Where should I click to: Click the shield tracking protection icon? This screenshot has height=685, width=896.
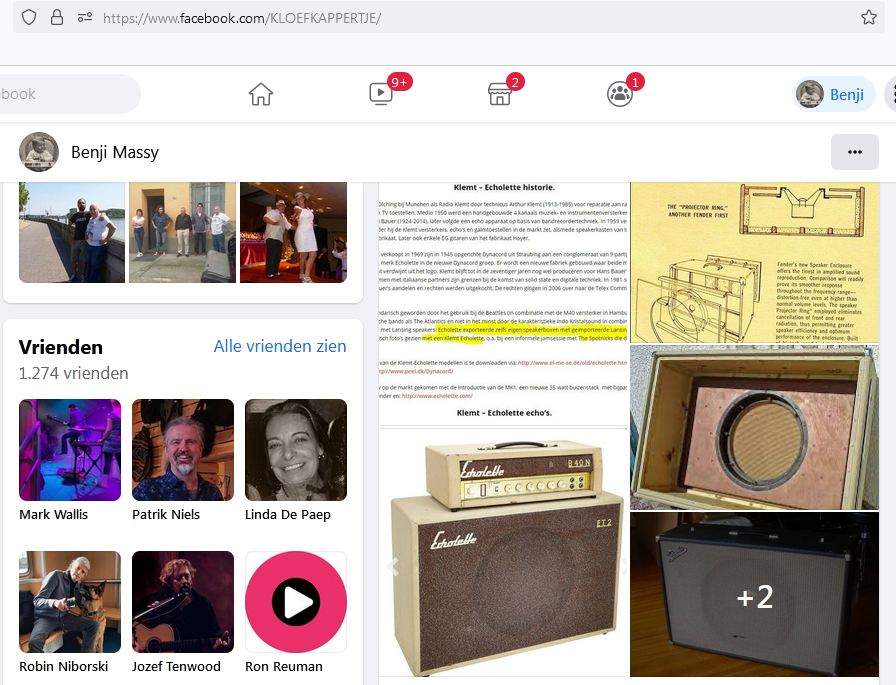[29, 17]
